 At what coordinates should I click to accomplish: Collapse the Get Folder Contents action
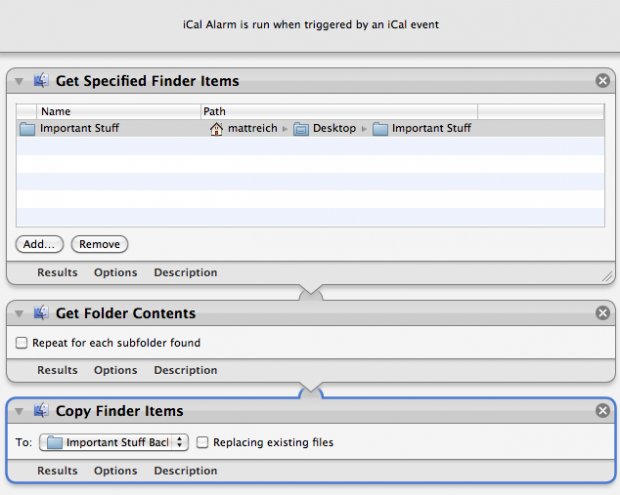click(19, 314)
